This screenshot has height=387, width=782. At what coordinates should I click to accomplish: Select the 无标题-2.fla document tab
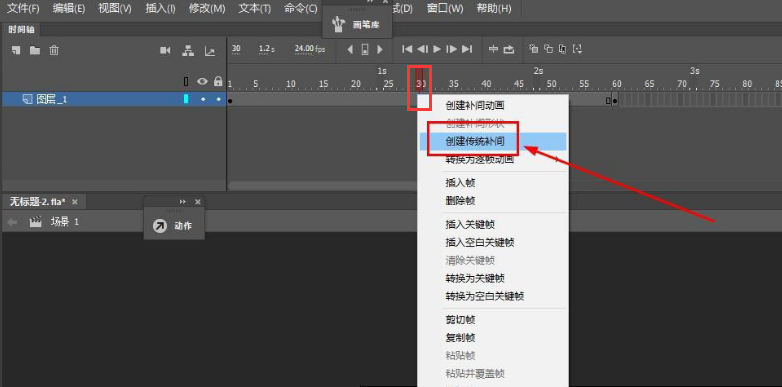tap(37, 201)
